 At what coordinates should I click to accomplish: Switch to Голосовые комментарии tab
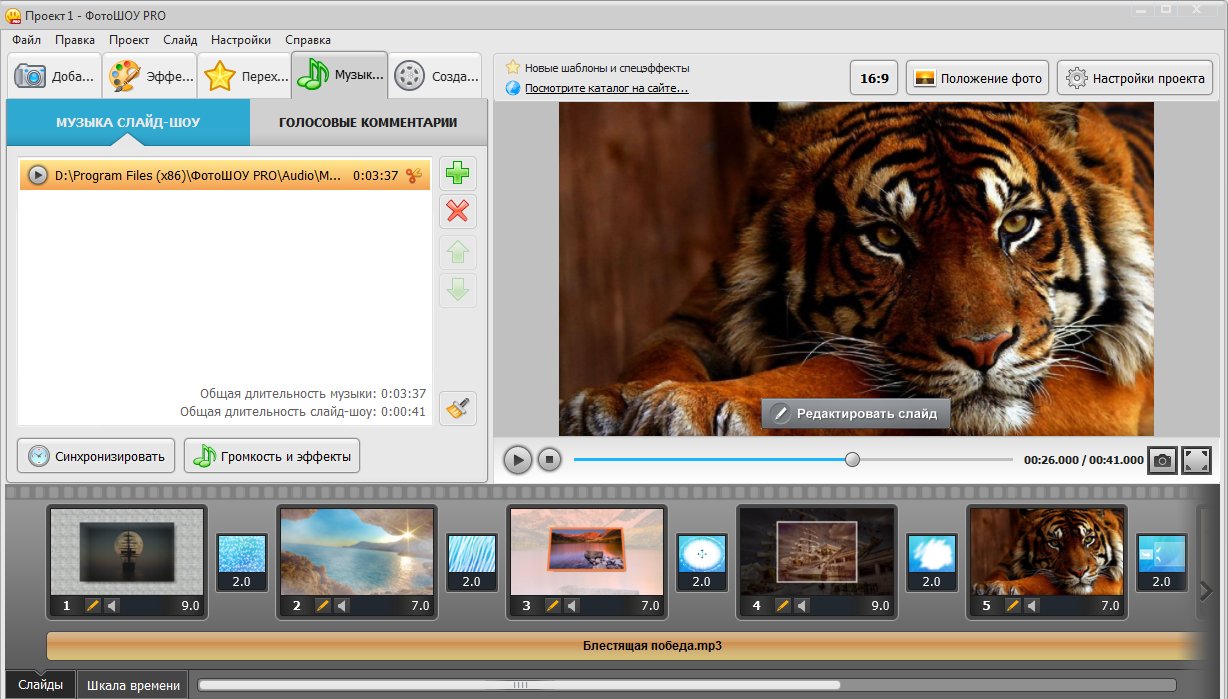(x=368, y=123)
